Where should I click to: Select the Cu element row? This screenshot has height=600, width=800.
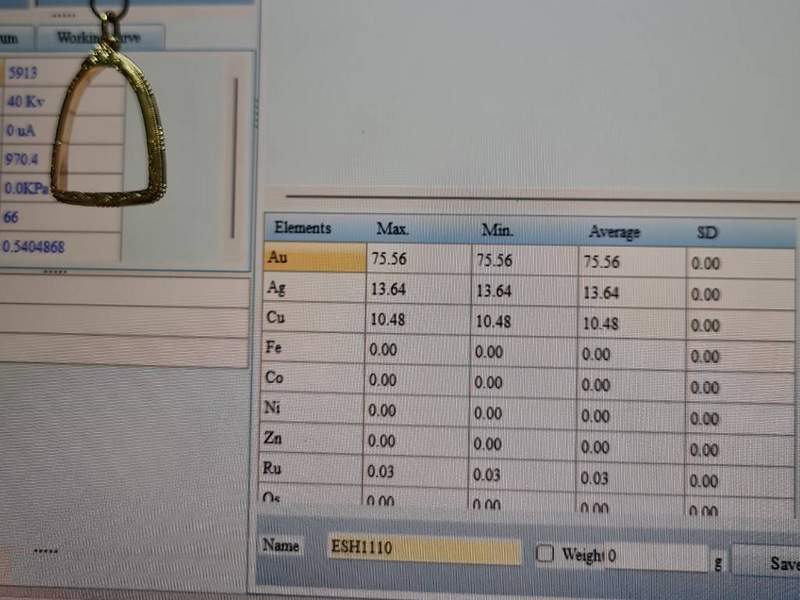point(314,318)
